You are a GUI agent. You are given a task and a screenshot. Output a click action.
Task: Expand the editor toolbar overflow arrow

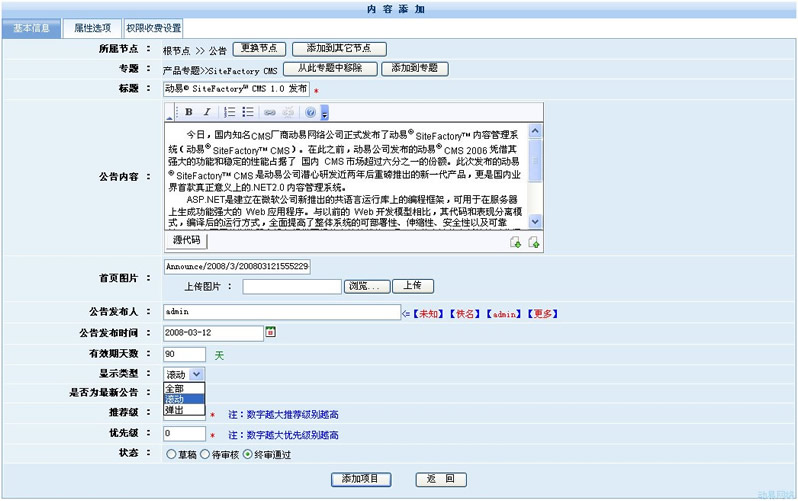[x=325, y=113]
